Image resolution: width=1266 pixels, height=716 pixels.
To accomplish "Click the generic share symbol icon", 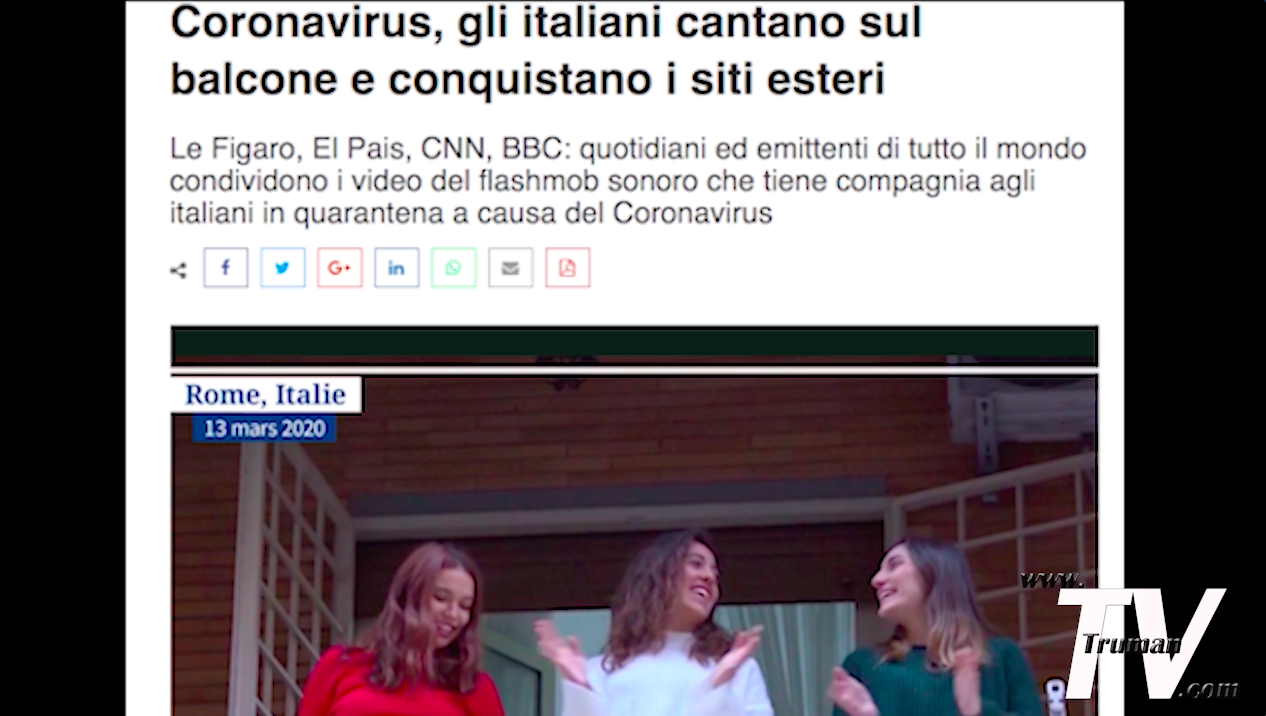I will click(178, 270).
